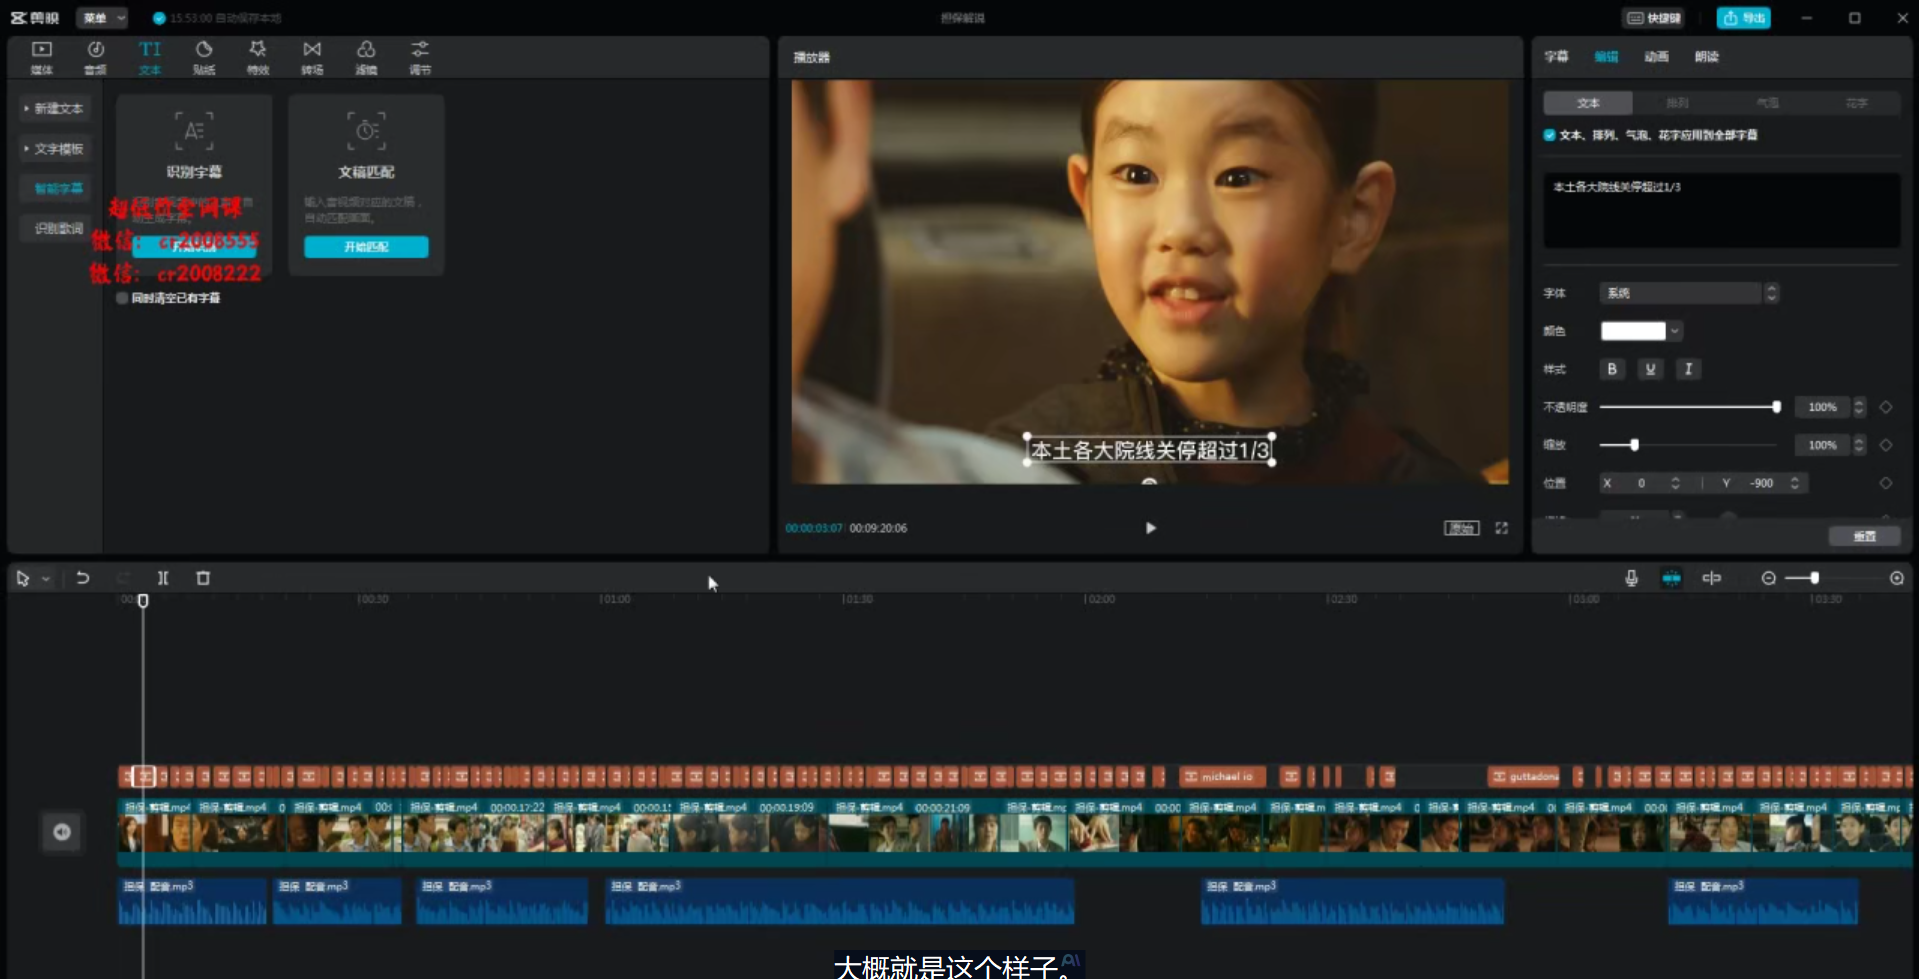Screen dimensions: 1919x979
Task: Click the Y position stepper
Action: click(1795, 483)
